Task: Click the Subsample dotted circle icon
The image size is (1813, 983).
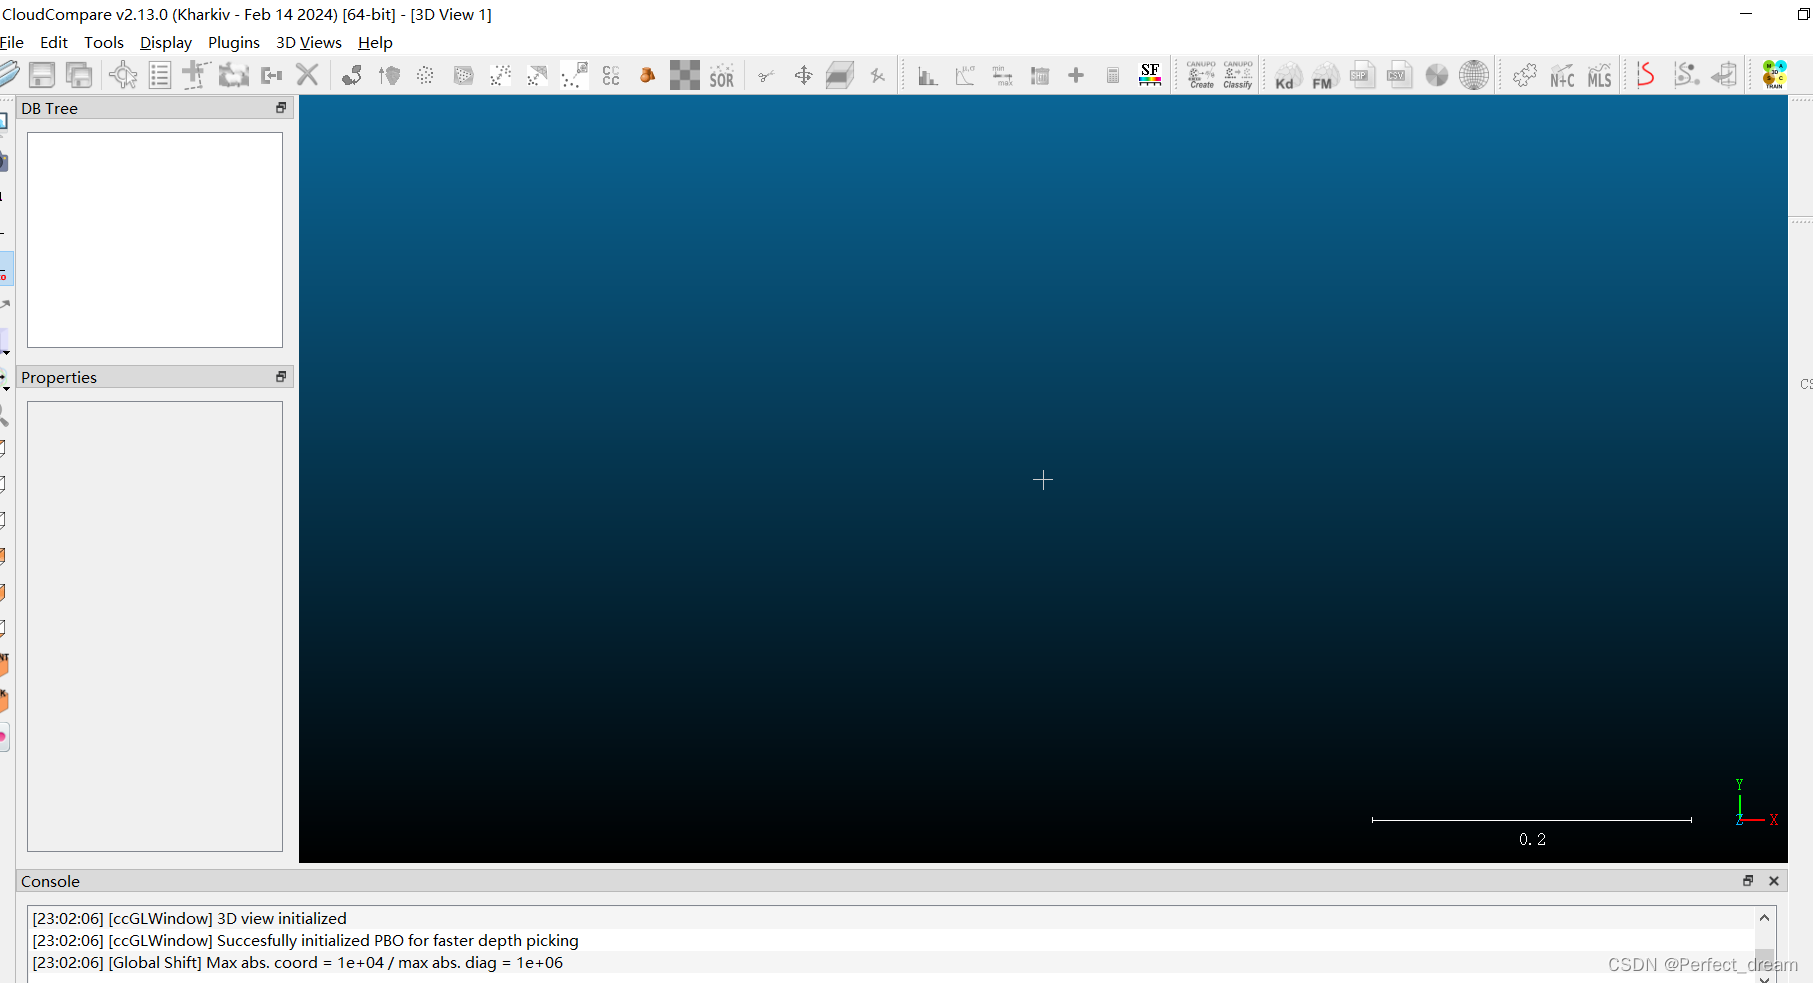Action: pos(425,75)
